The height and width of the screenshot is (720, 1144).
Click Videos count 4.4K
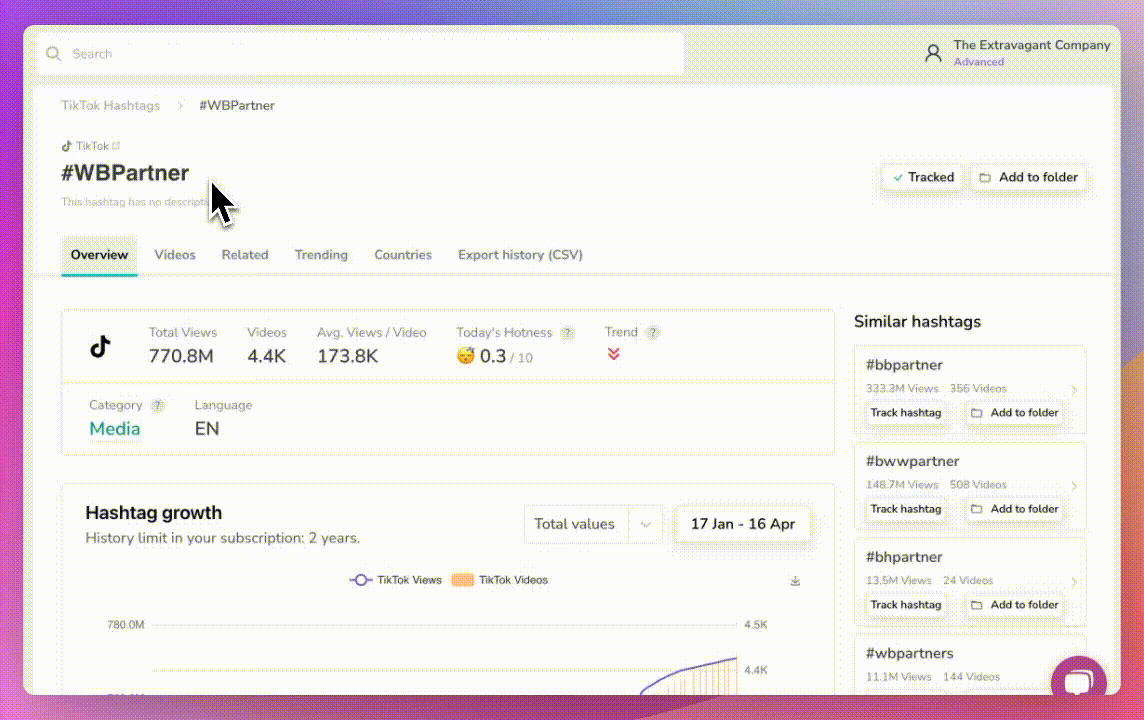point(266,357)
